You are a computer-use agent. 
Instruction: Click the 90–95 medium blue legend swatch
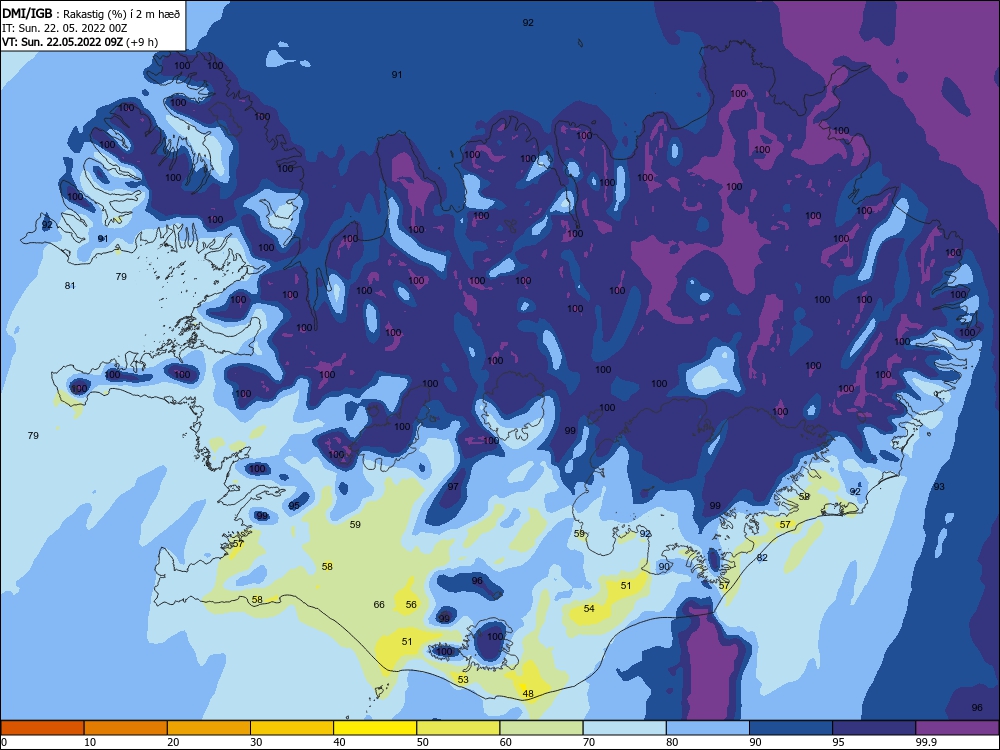point(791,728)
